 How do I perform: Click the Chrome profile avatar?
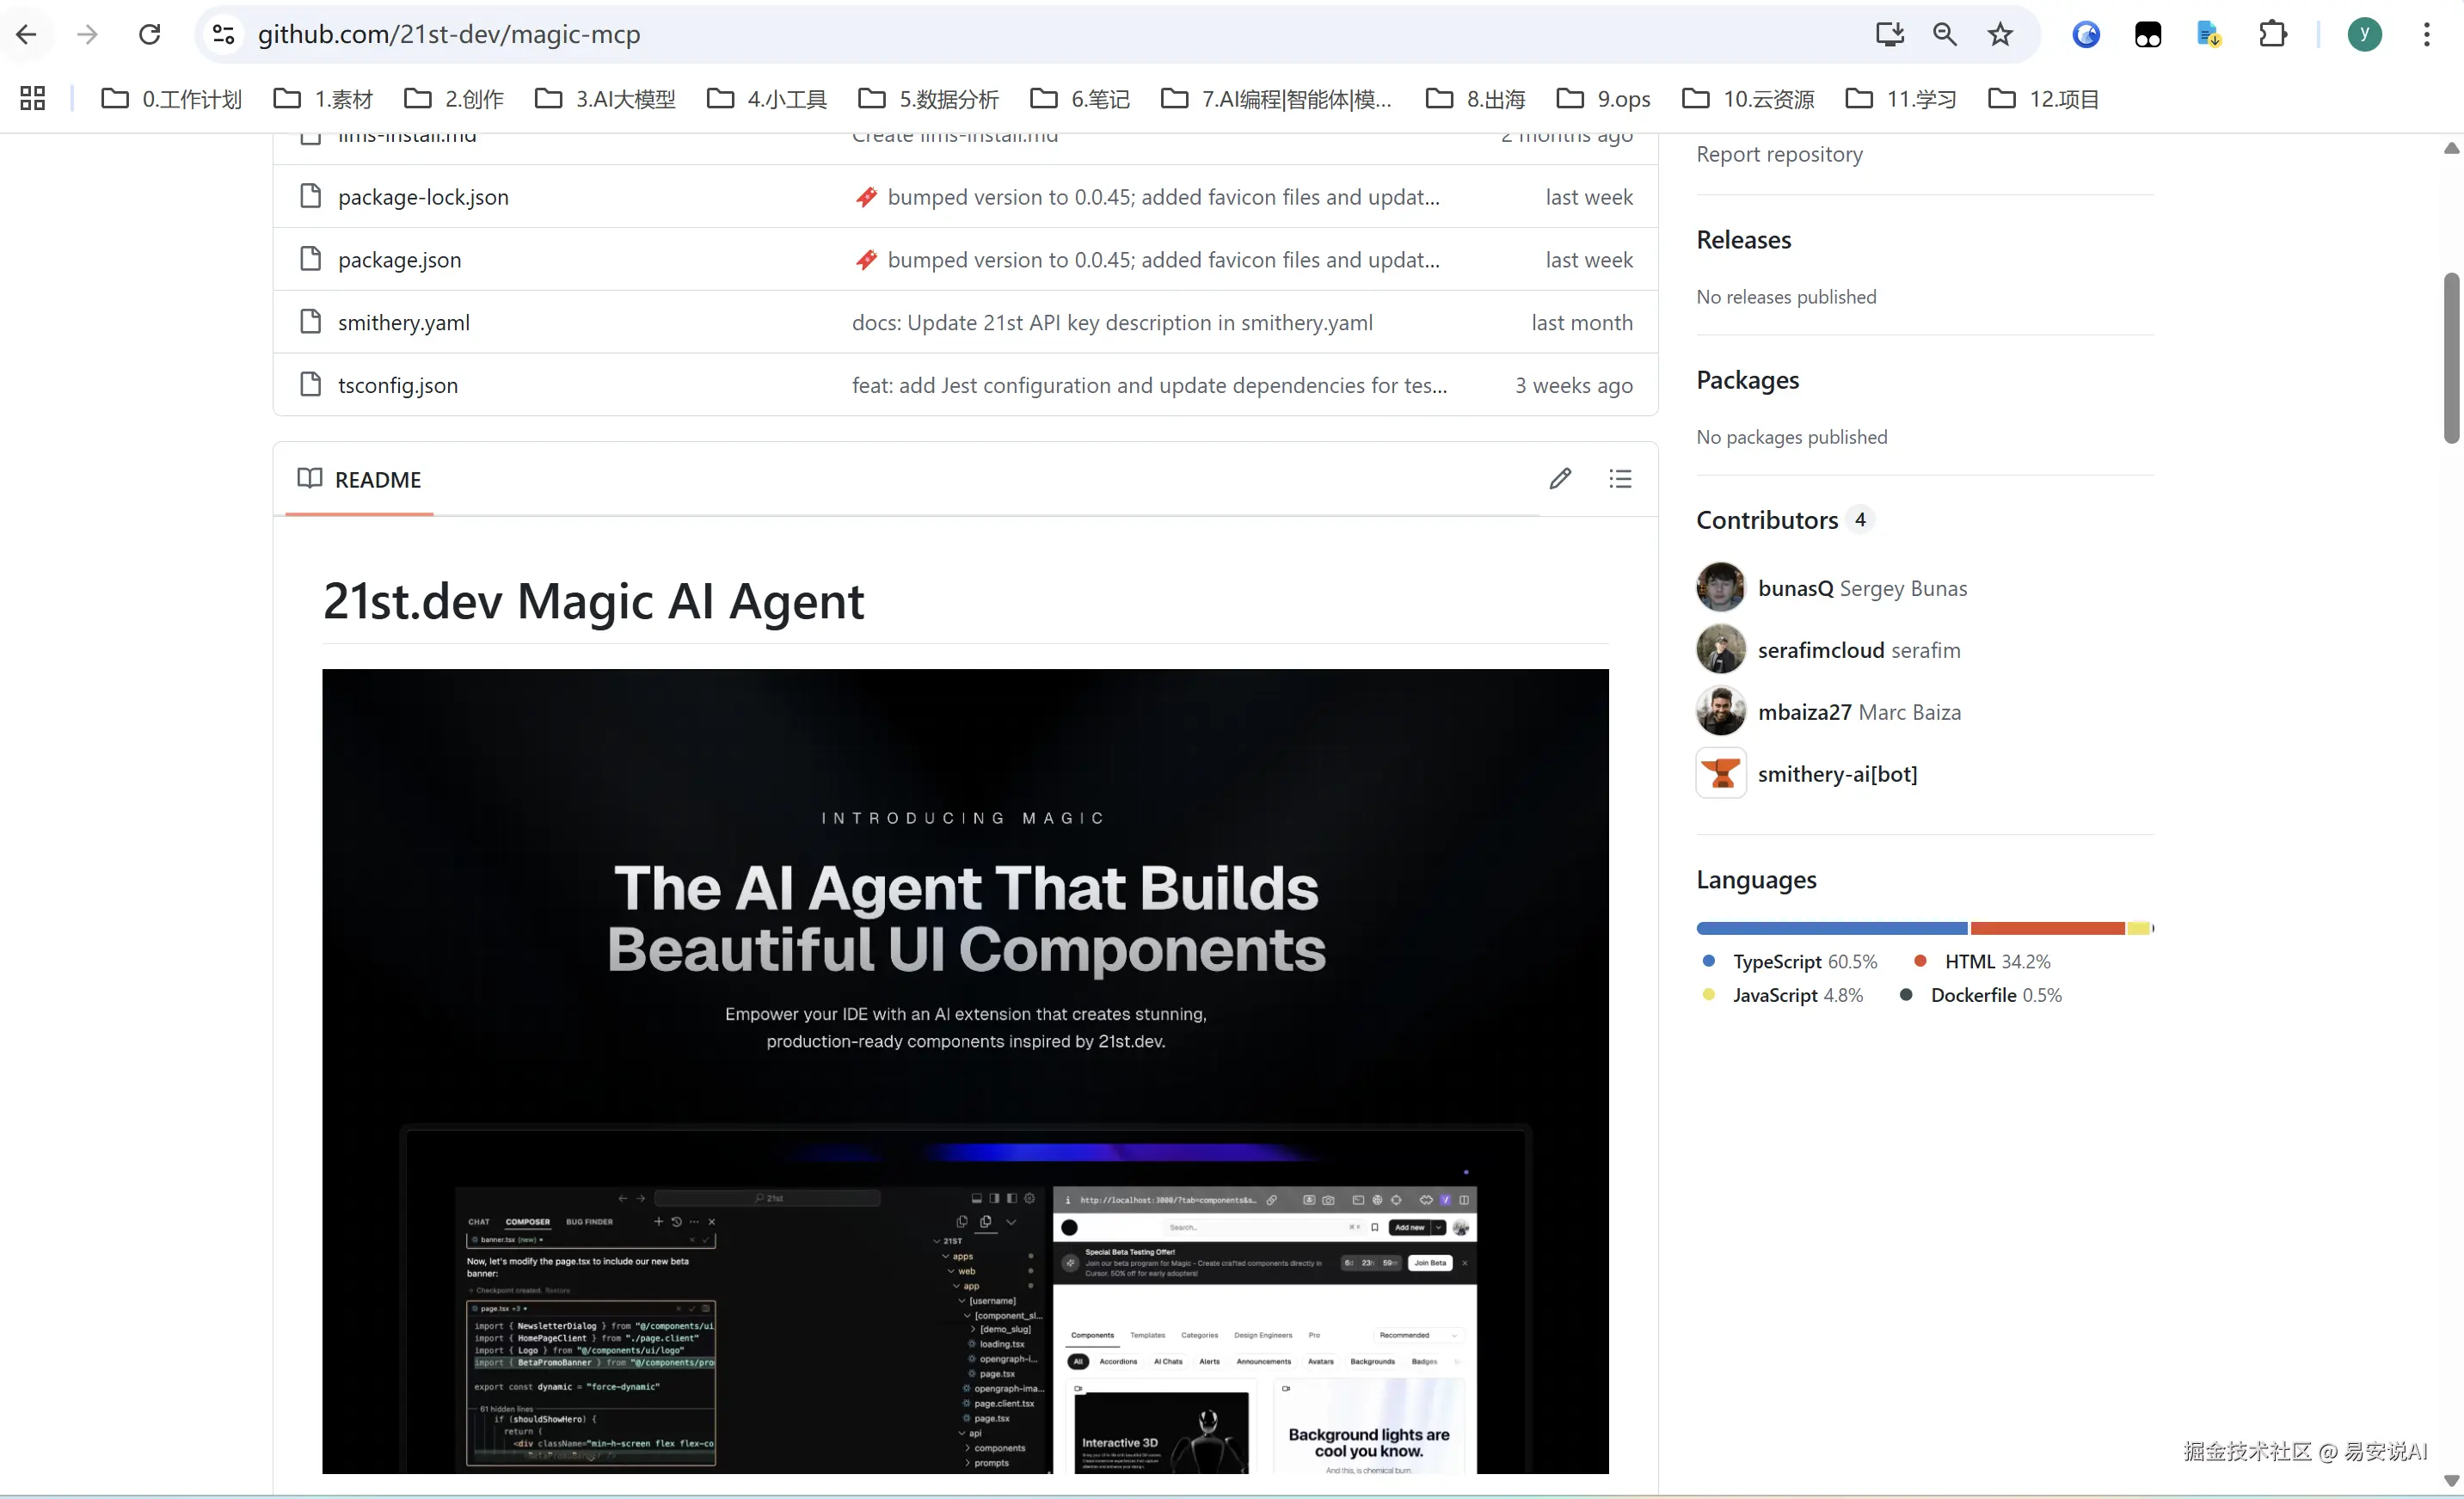2364,34
